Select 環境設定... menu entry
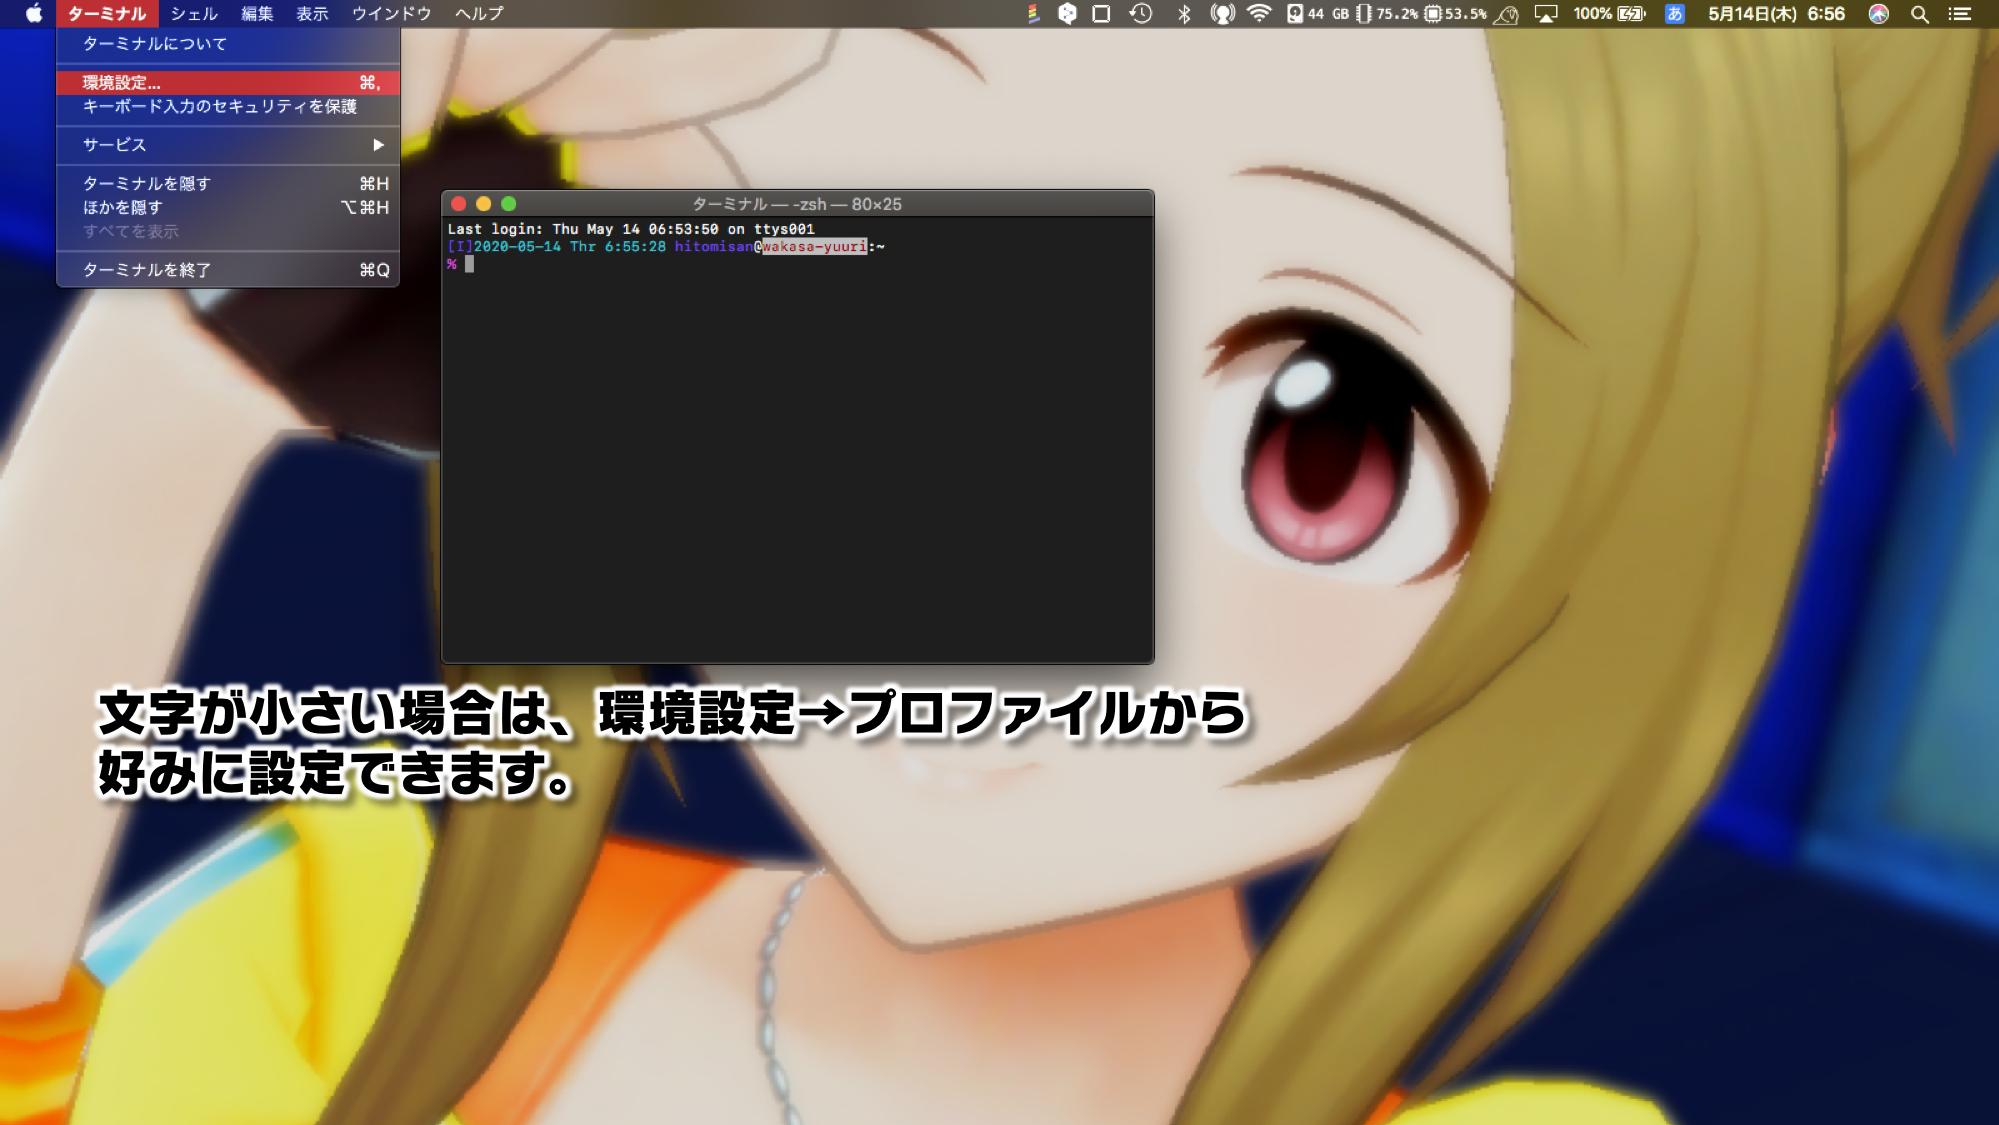 coord(228,82)
